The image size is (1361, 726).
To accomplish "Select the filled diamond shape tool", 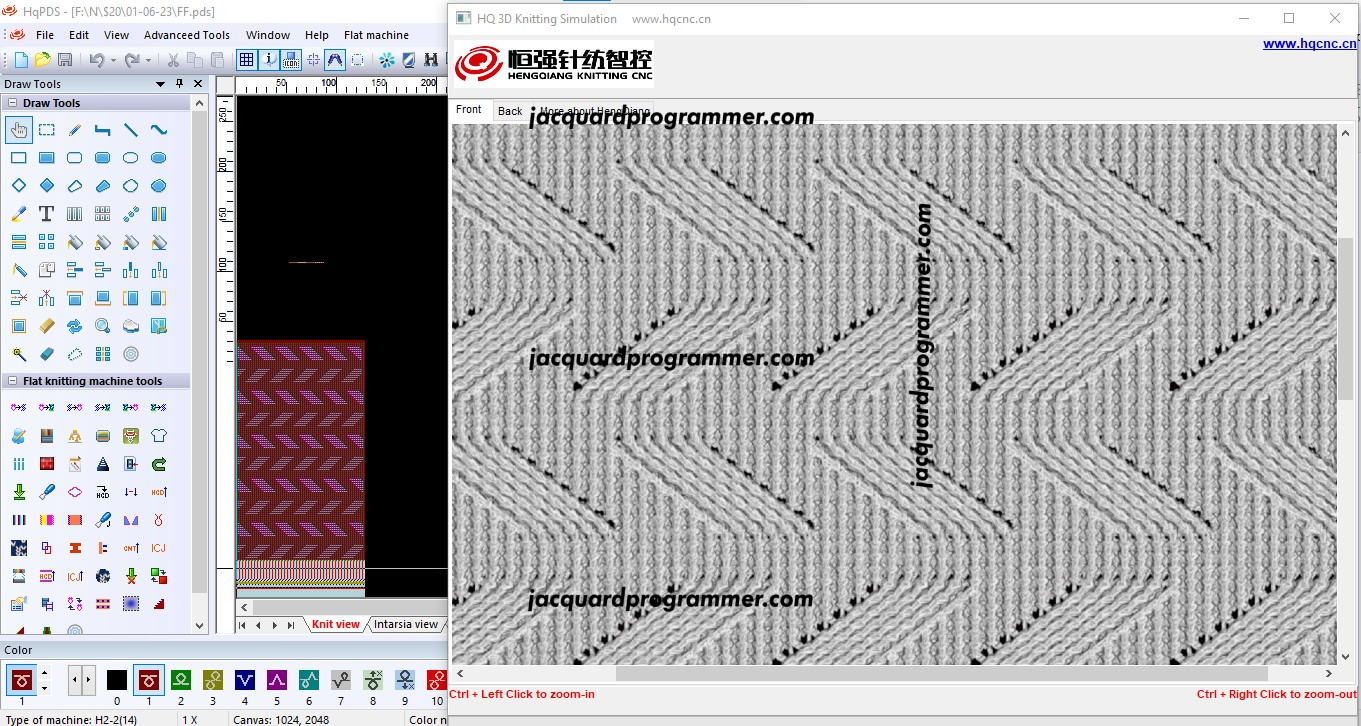I will click(x=47, y=185).
